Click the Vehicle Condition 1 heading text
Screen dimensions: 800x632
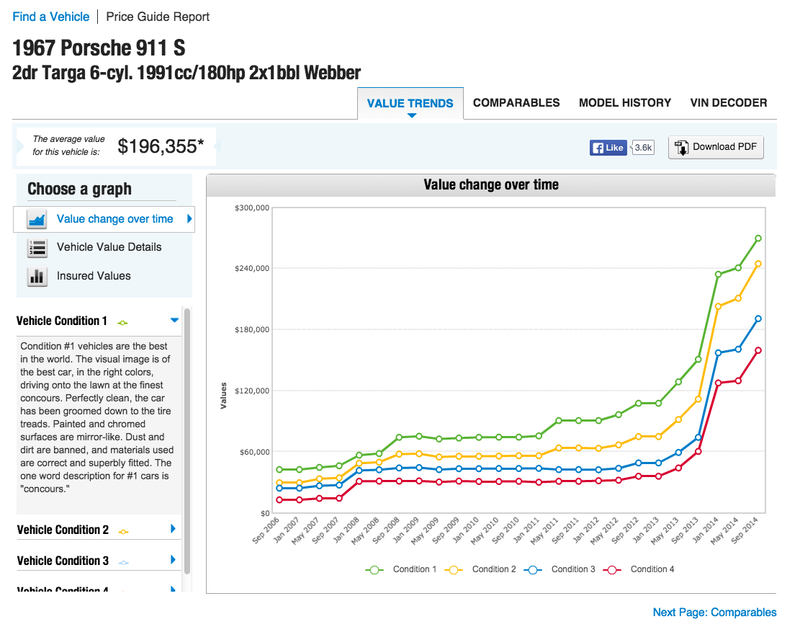(x=62, y=321)
